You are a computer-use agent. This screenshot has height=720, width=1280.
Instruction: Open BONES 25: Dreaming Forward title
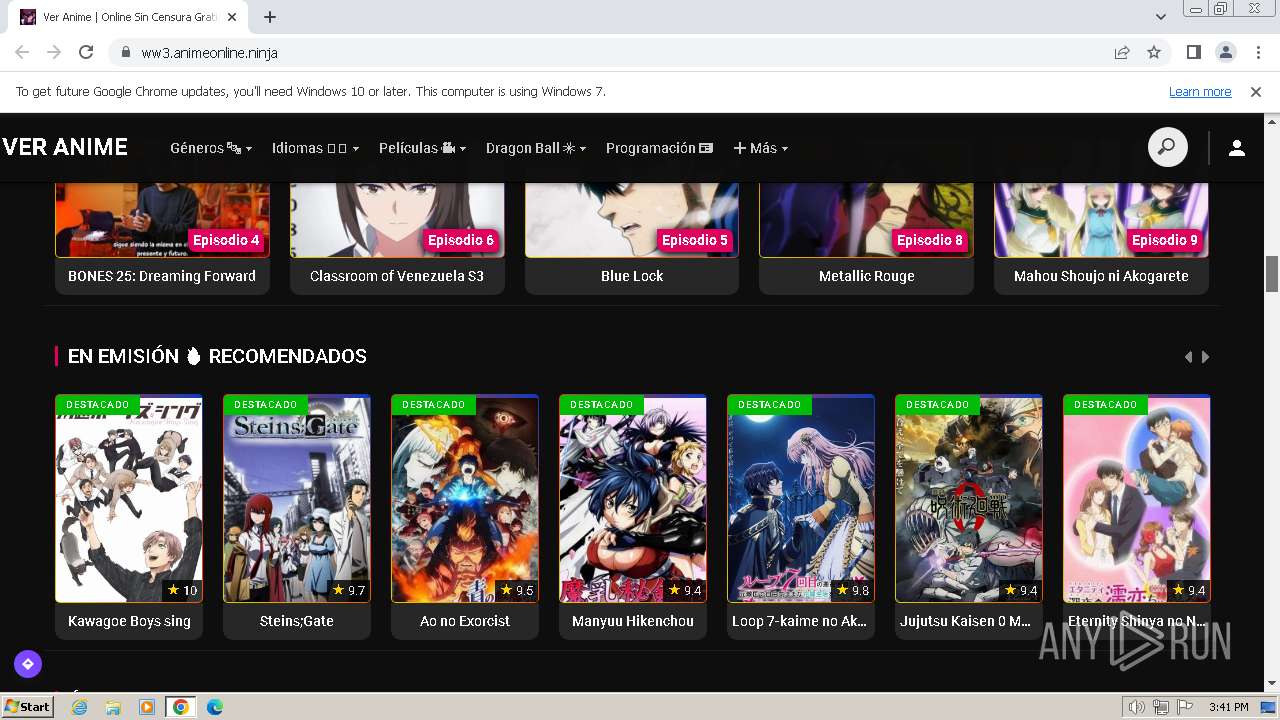click(162, 276)
